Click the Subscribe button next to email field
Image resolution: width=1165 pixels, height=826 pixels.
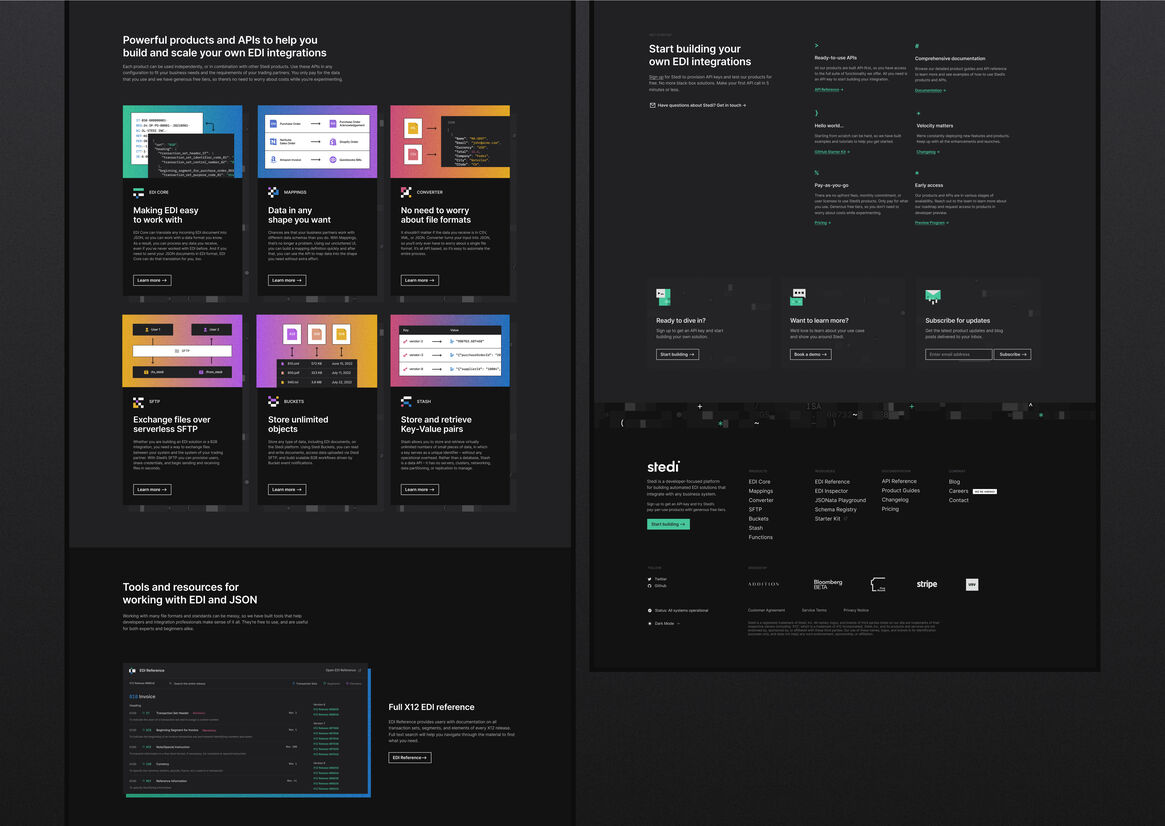point(1012,354)
